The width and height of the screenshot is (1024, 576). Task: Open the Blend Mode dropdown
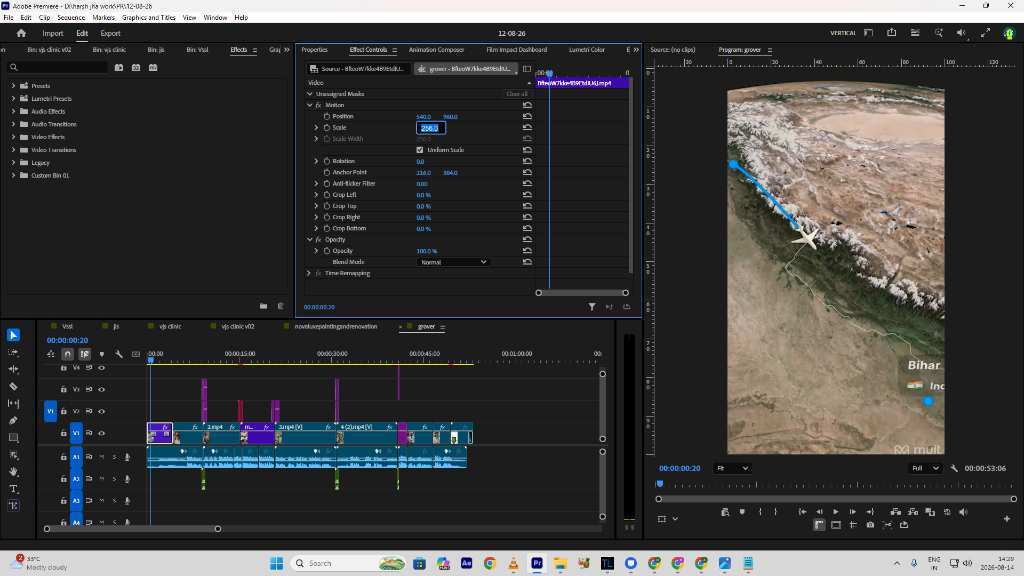[452, 262]
